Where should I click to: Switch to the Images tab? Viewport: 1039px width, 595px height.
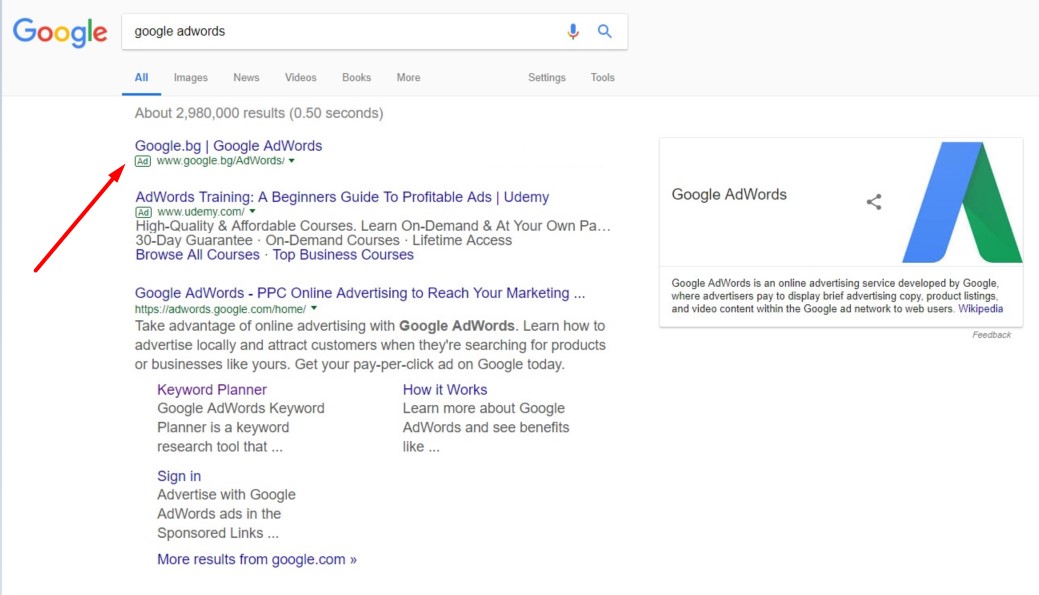(191, 78)
